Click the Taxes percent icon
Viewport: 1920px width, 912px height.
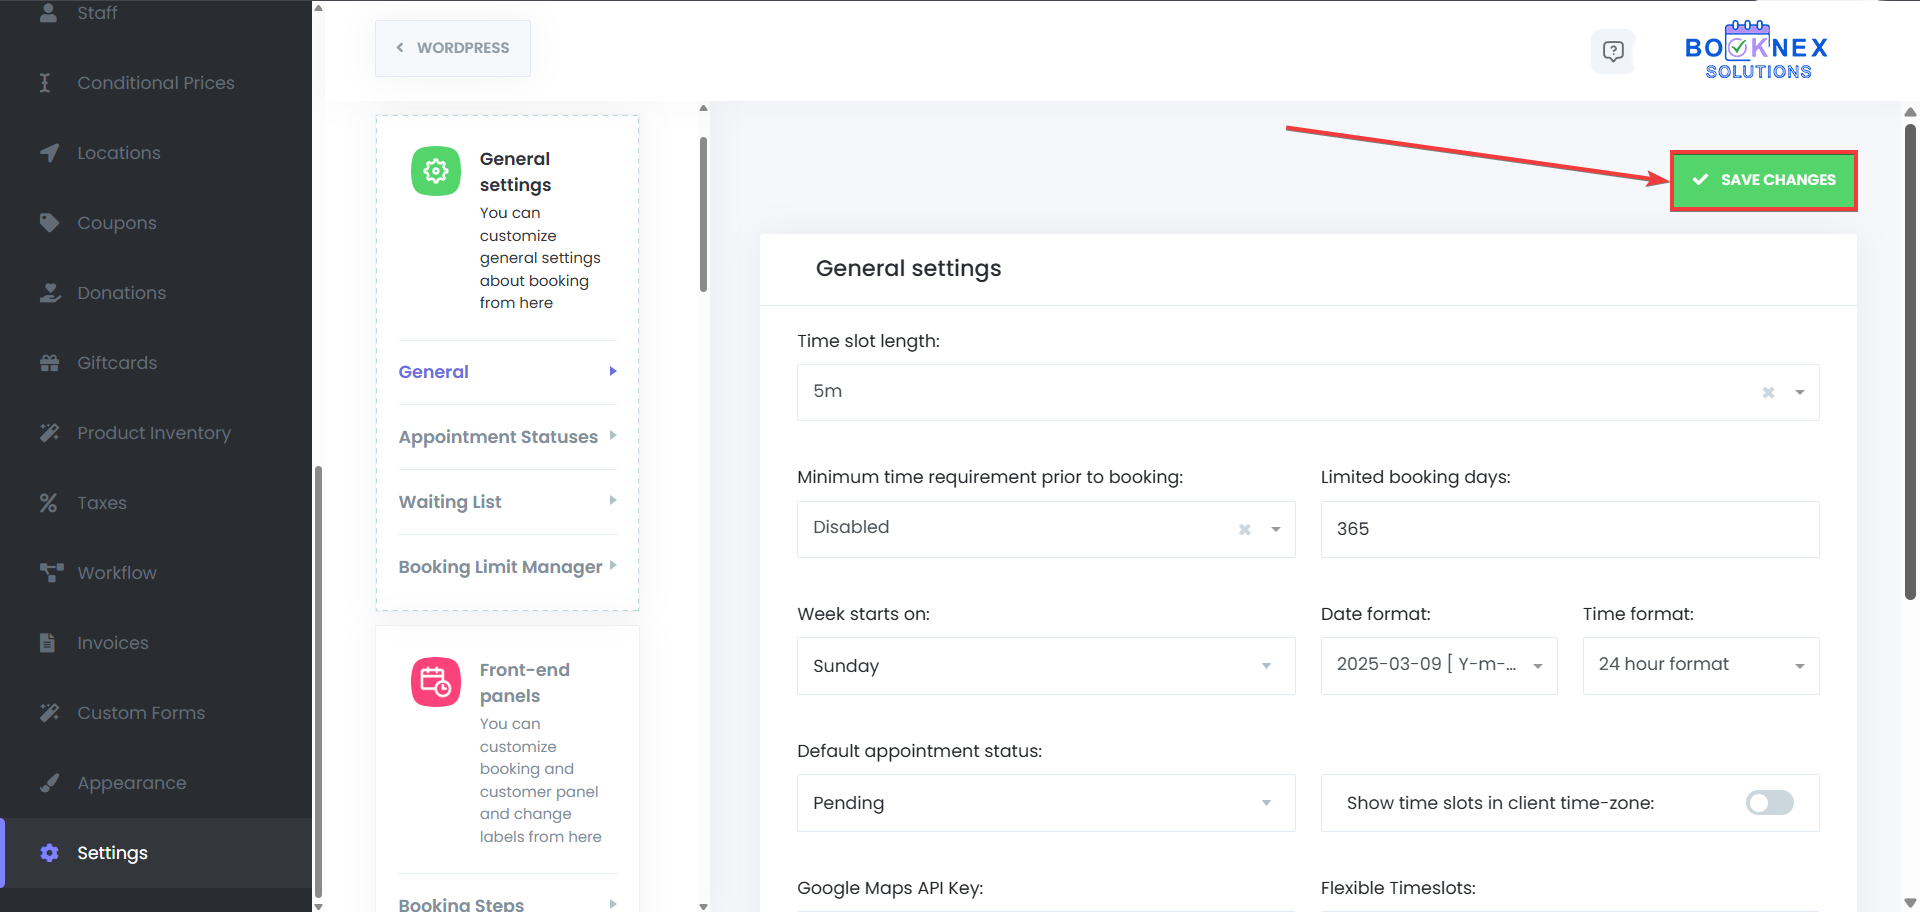coord(48,503)
